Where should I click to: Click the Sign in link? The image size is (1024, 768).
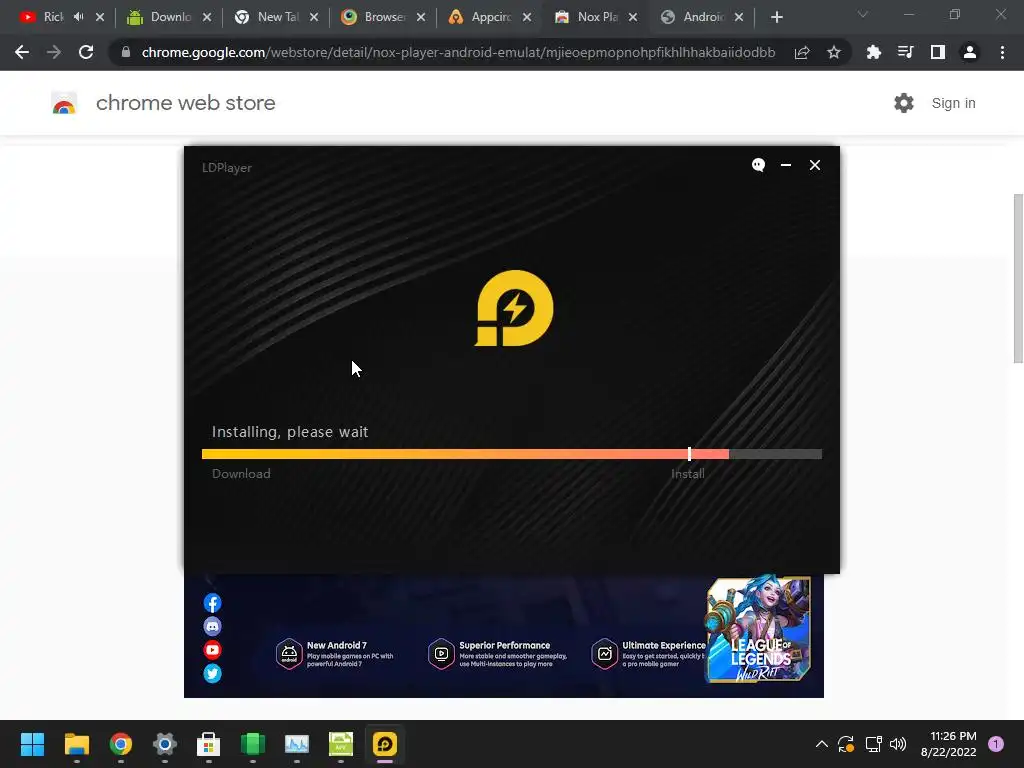(953, 103)
